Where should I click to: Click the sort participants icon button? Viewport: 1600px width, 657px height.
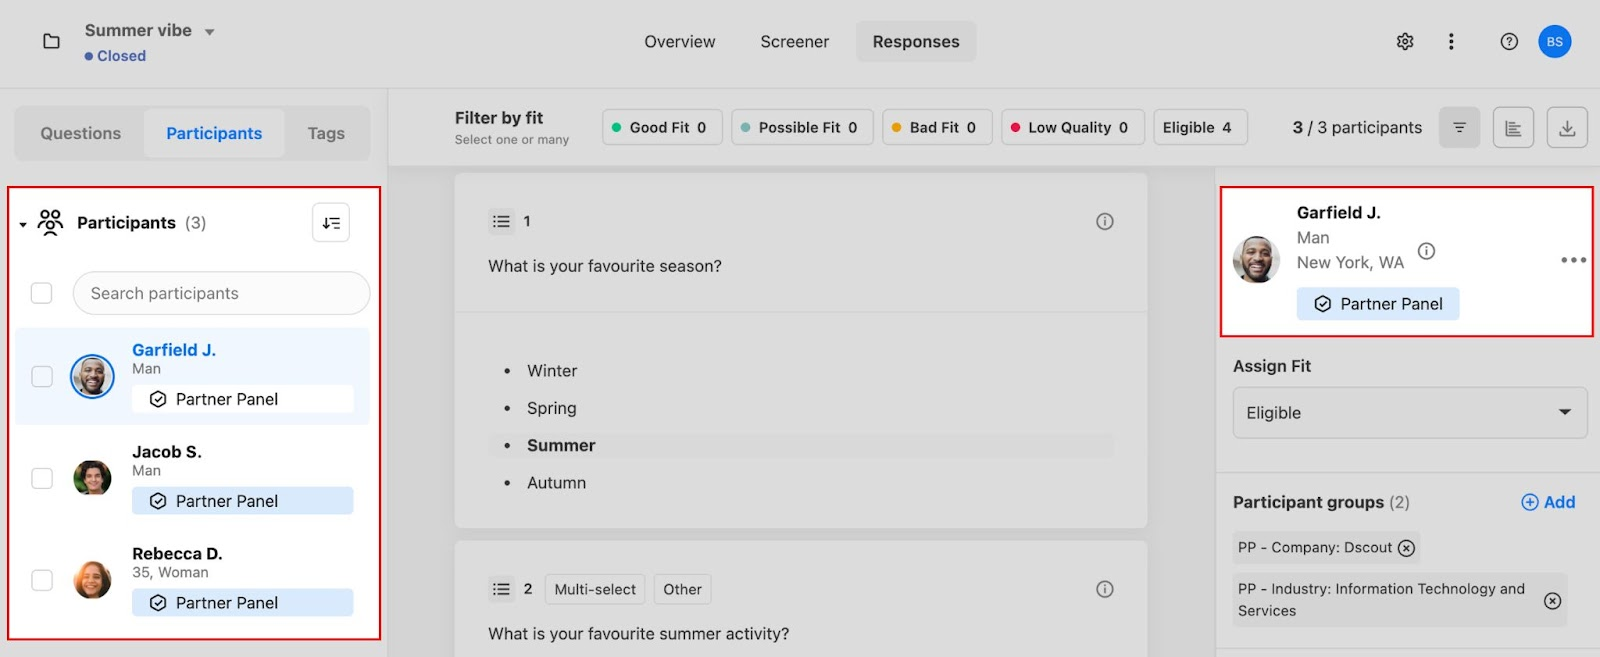click(331, 223)
